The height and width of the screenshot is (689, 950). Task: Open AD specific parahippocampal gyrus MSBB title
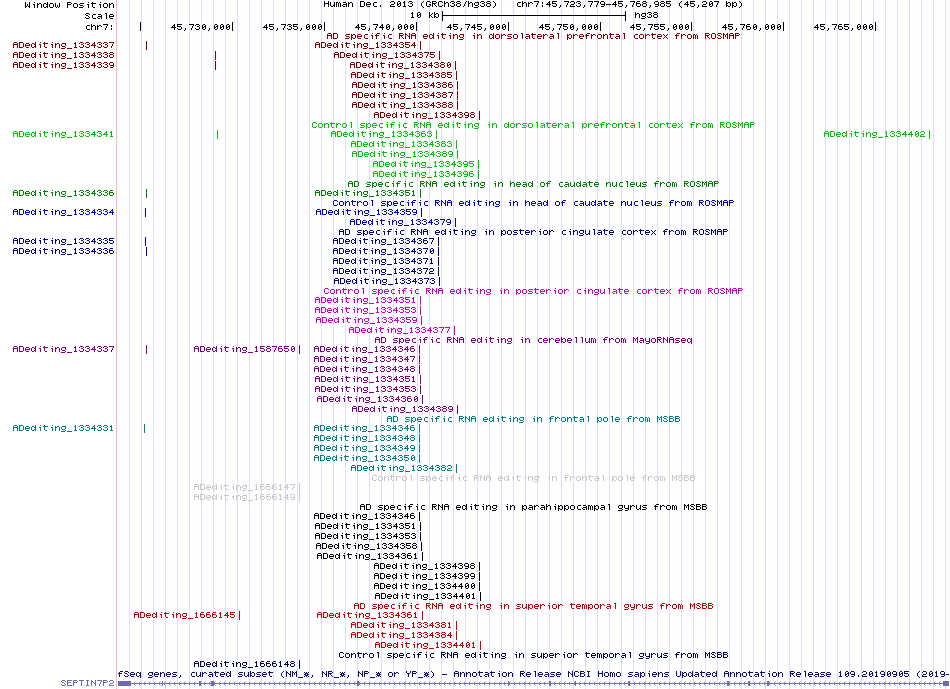point(533,507)
